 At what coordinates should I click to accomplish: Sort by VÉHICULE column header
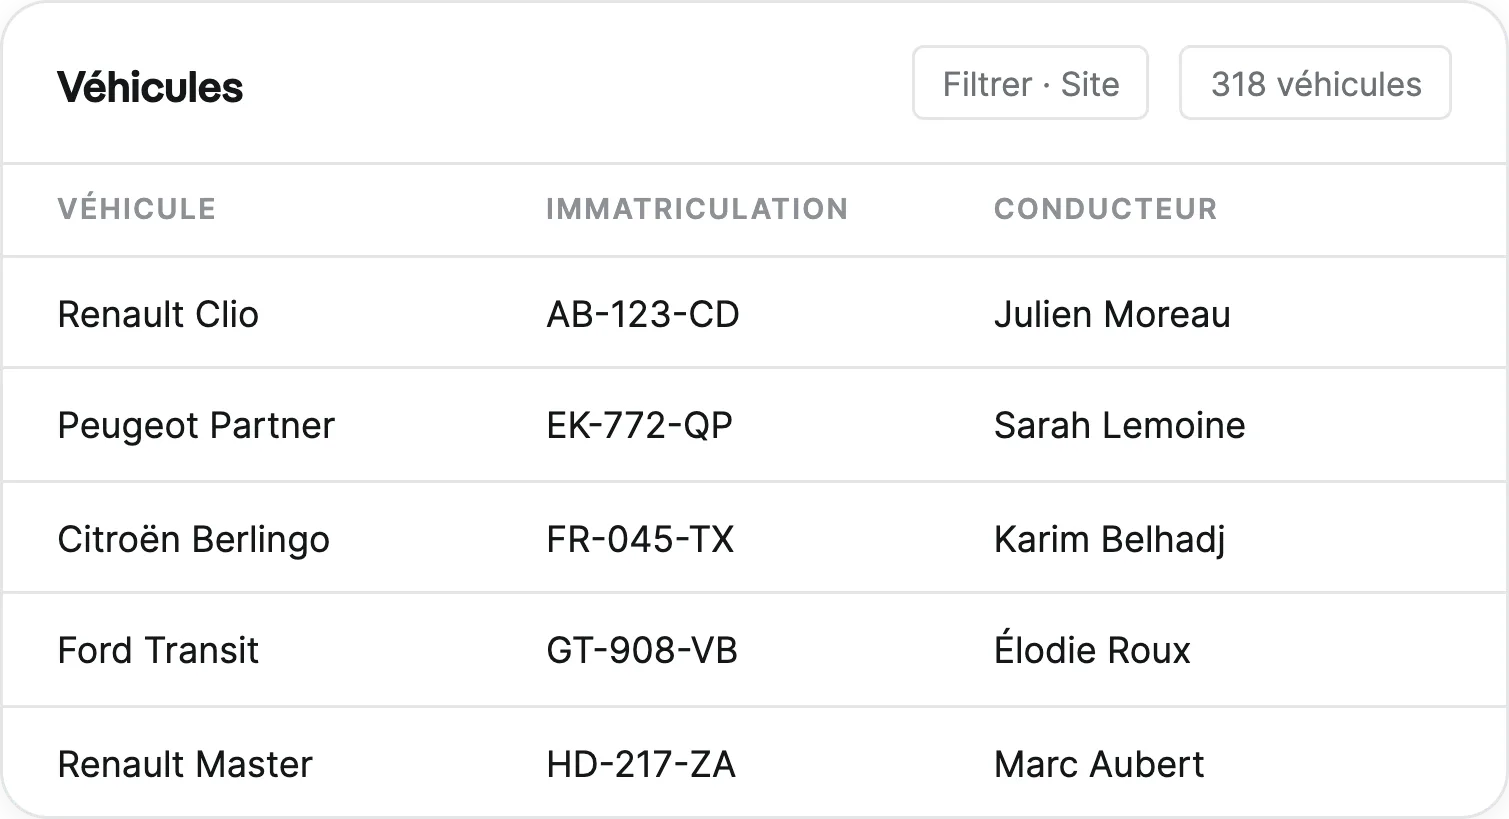point(137,209)
